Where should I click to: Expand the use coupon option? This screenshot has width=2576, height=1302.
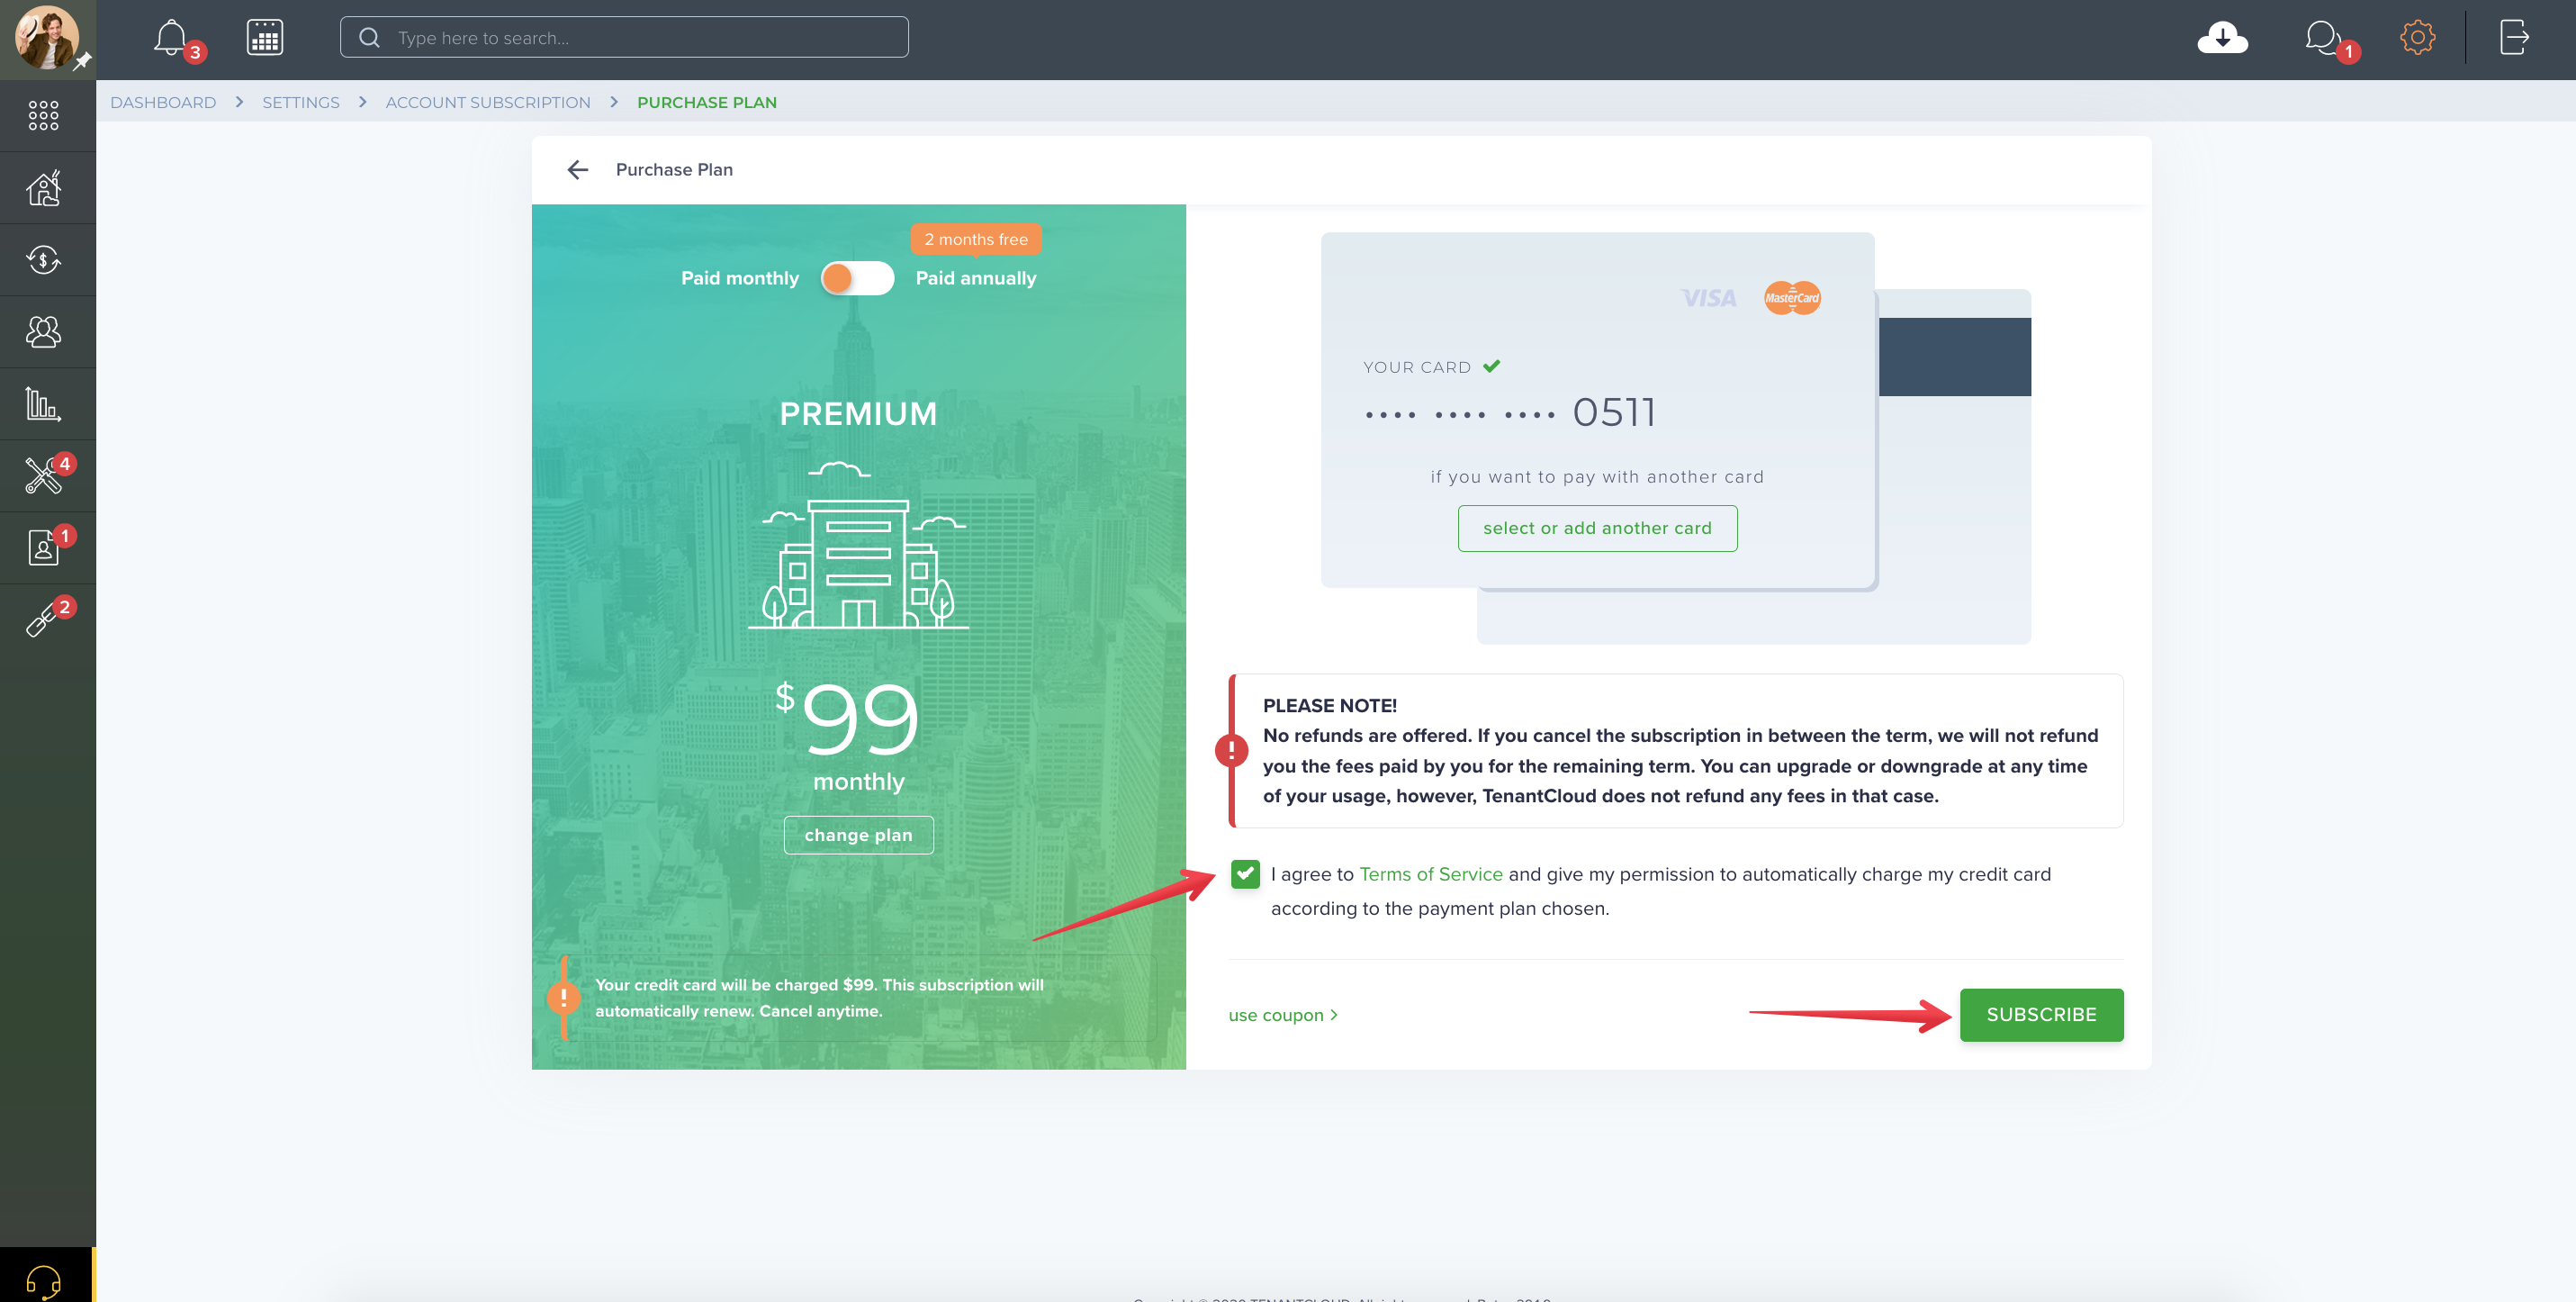coord(1283,1015)
